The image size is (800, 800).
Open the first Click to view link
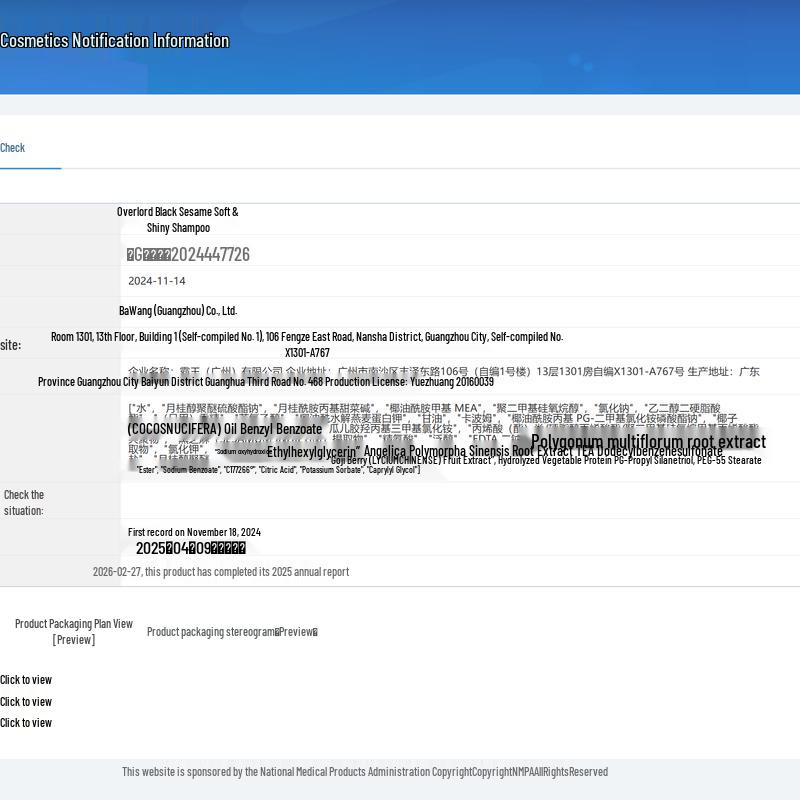pyautogui.click(x=26, y=680)
